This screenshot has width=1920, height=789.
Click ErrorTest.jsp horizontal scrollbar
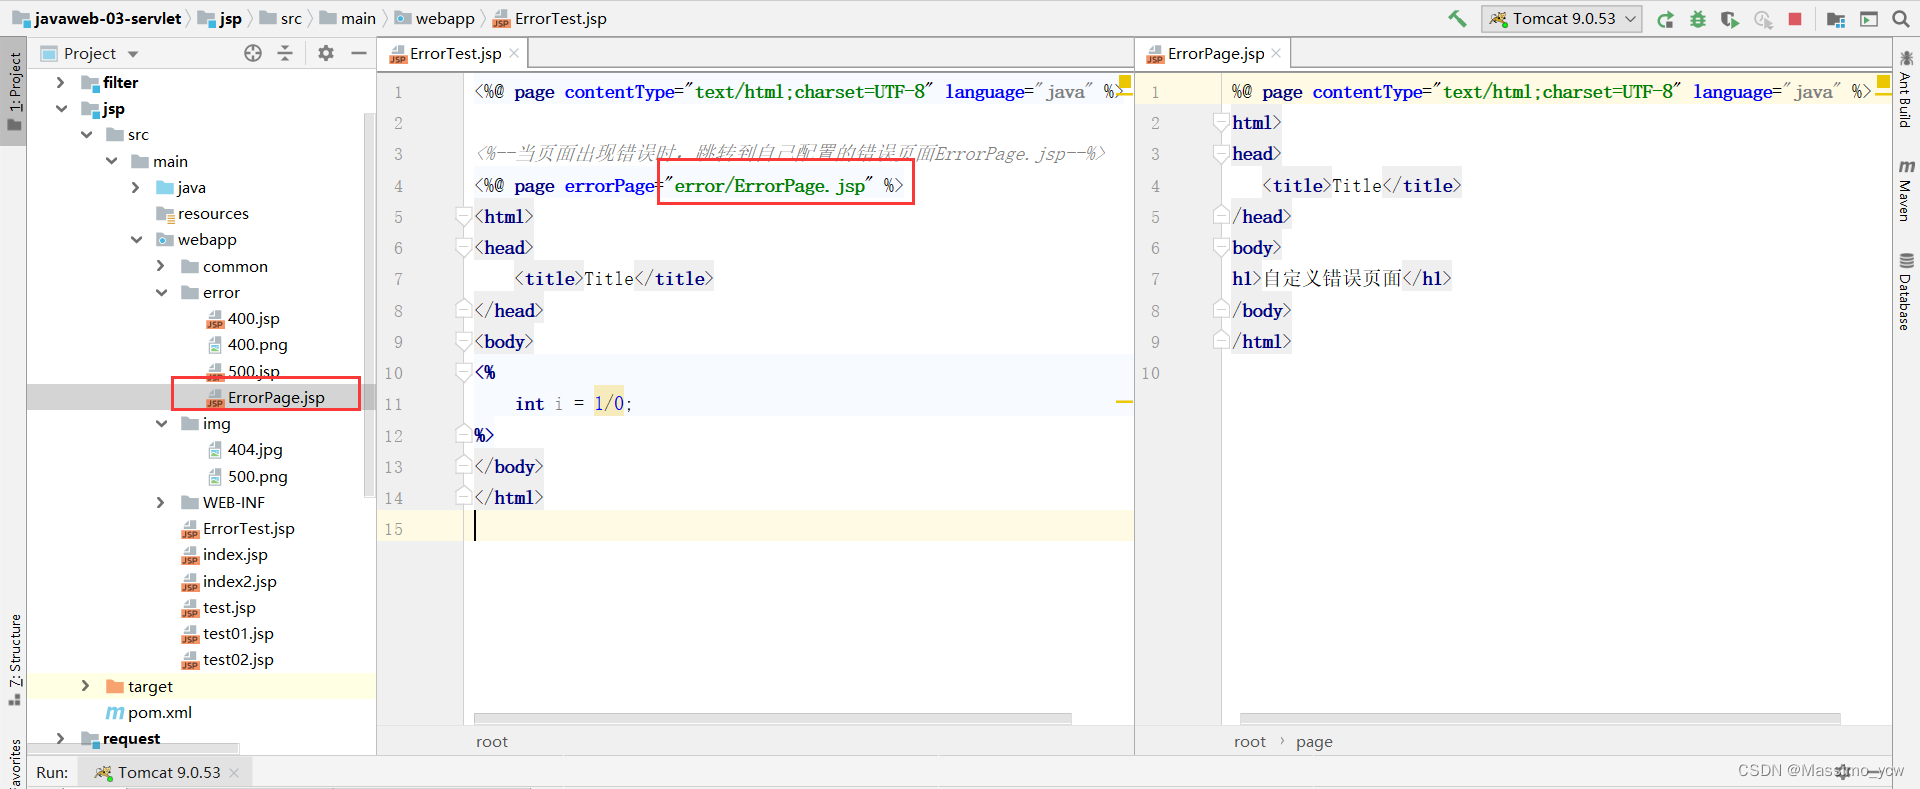pos(772,718)
